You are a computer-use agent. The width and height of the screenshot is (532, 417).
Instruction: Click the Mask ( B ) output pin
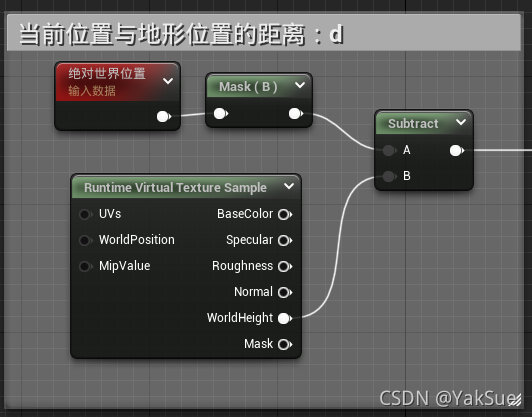tap(296, 113)
